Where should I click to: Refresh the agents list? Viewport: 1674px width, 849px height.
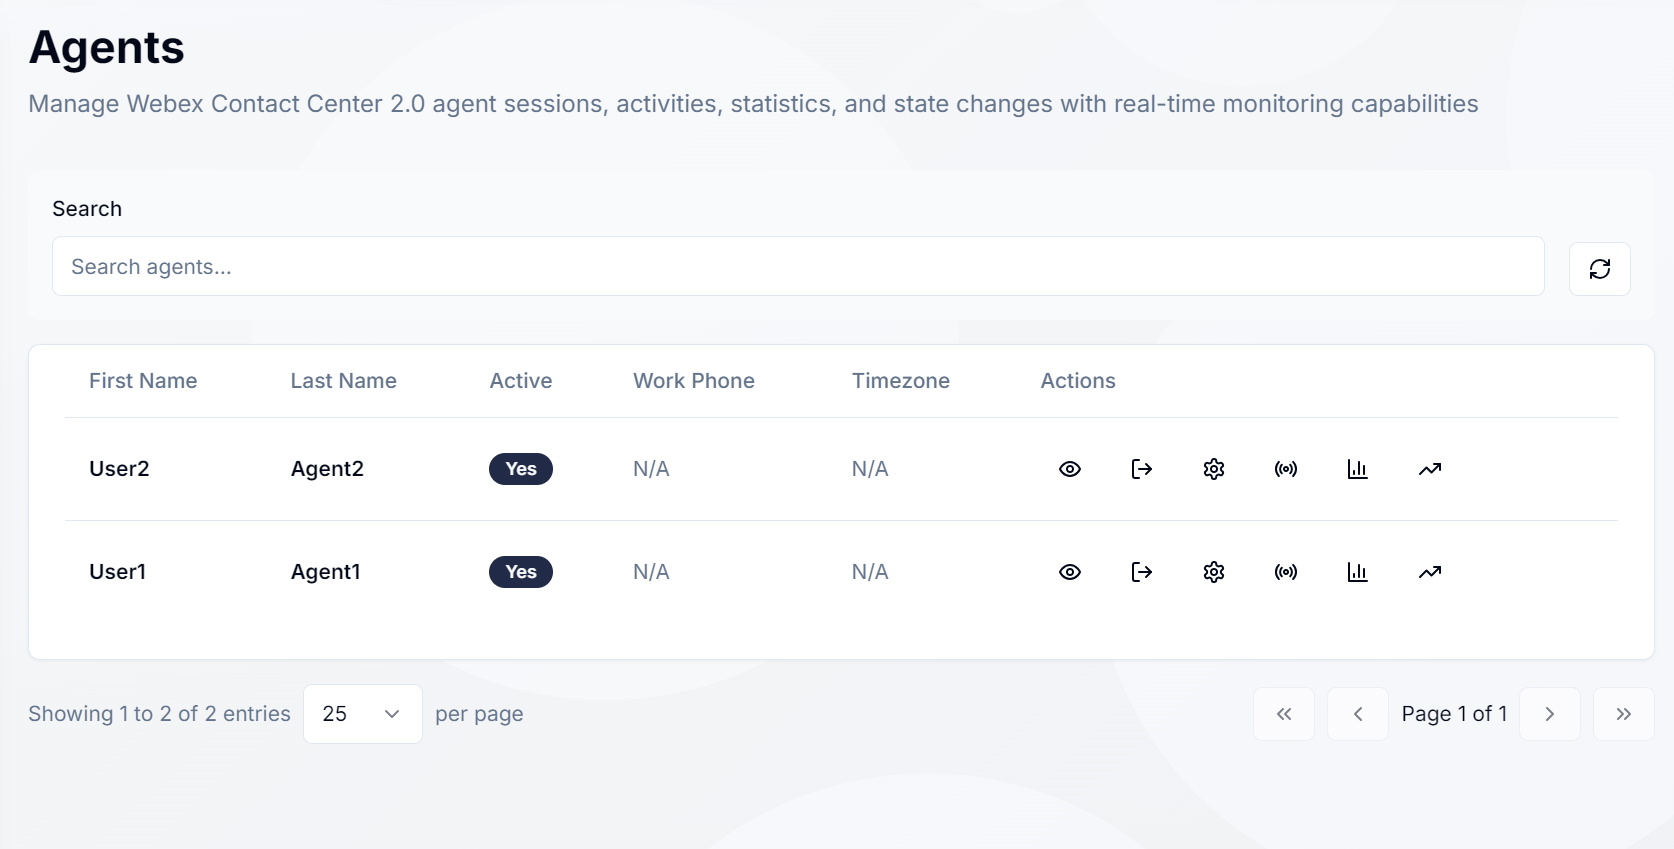click(1599, 269)
